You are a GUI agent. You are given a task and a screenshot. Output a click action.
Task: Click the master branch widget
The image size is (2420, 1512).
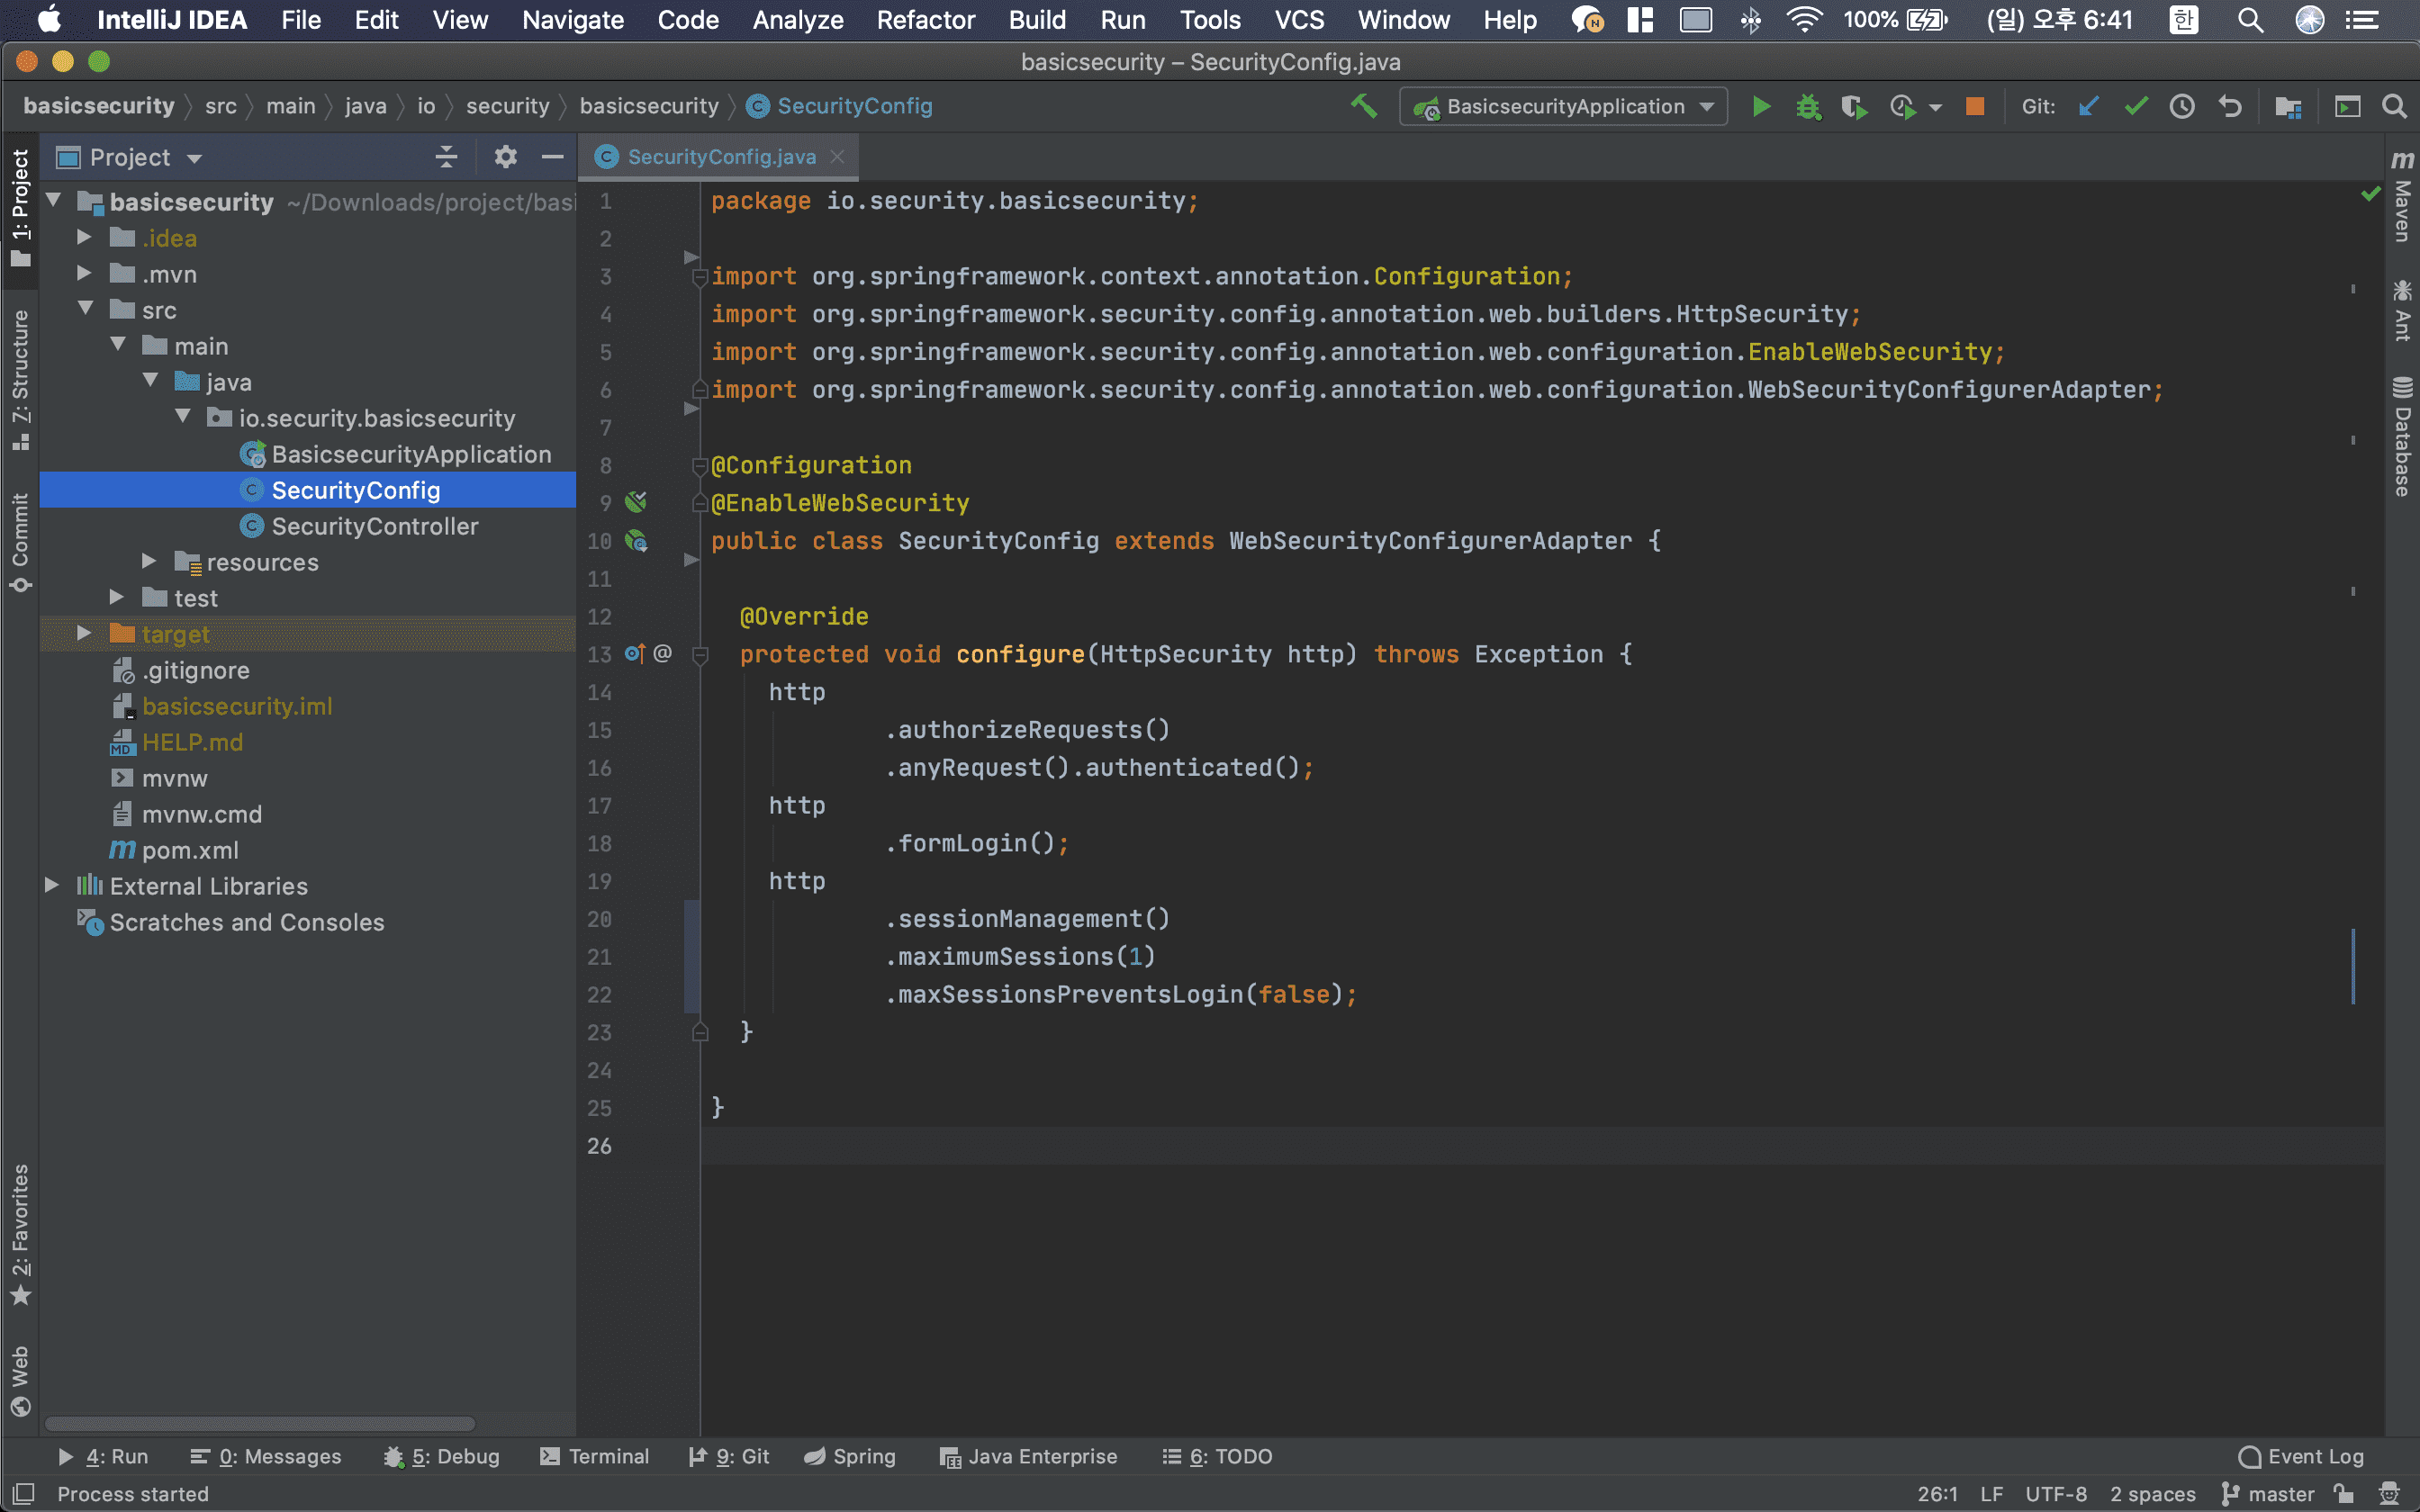2268,1493
